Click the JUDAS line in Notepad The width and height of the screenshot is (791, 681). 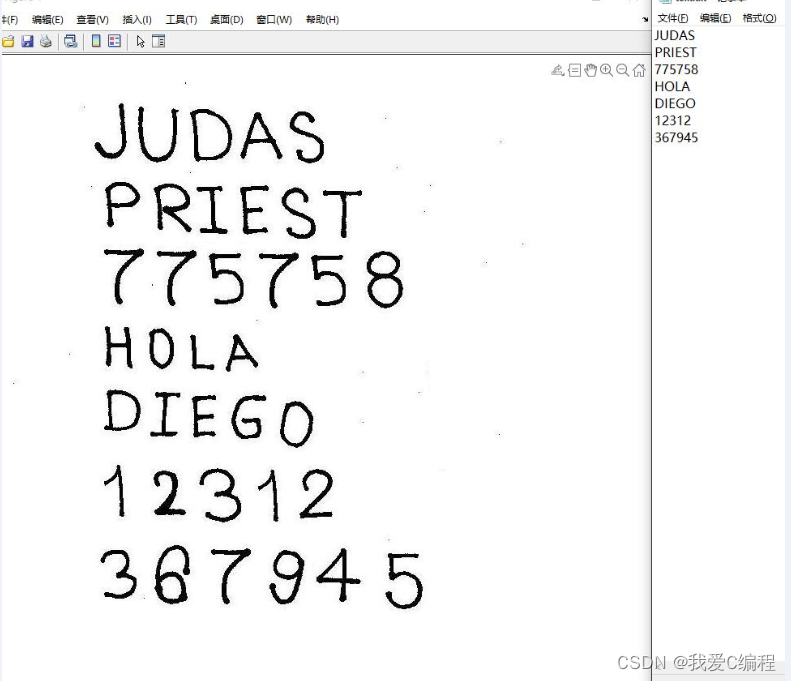(674, 35)
